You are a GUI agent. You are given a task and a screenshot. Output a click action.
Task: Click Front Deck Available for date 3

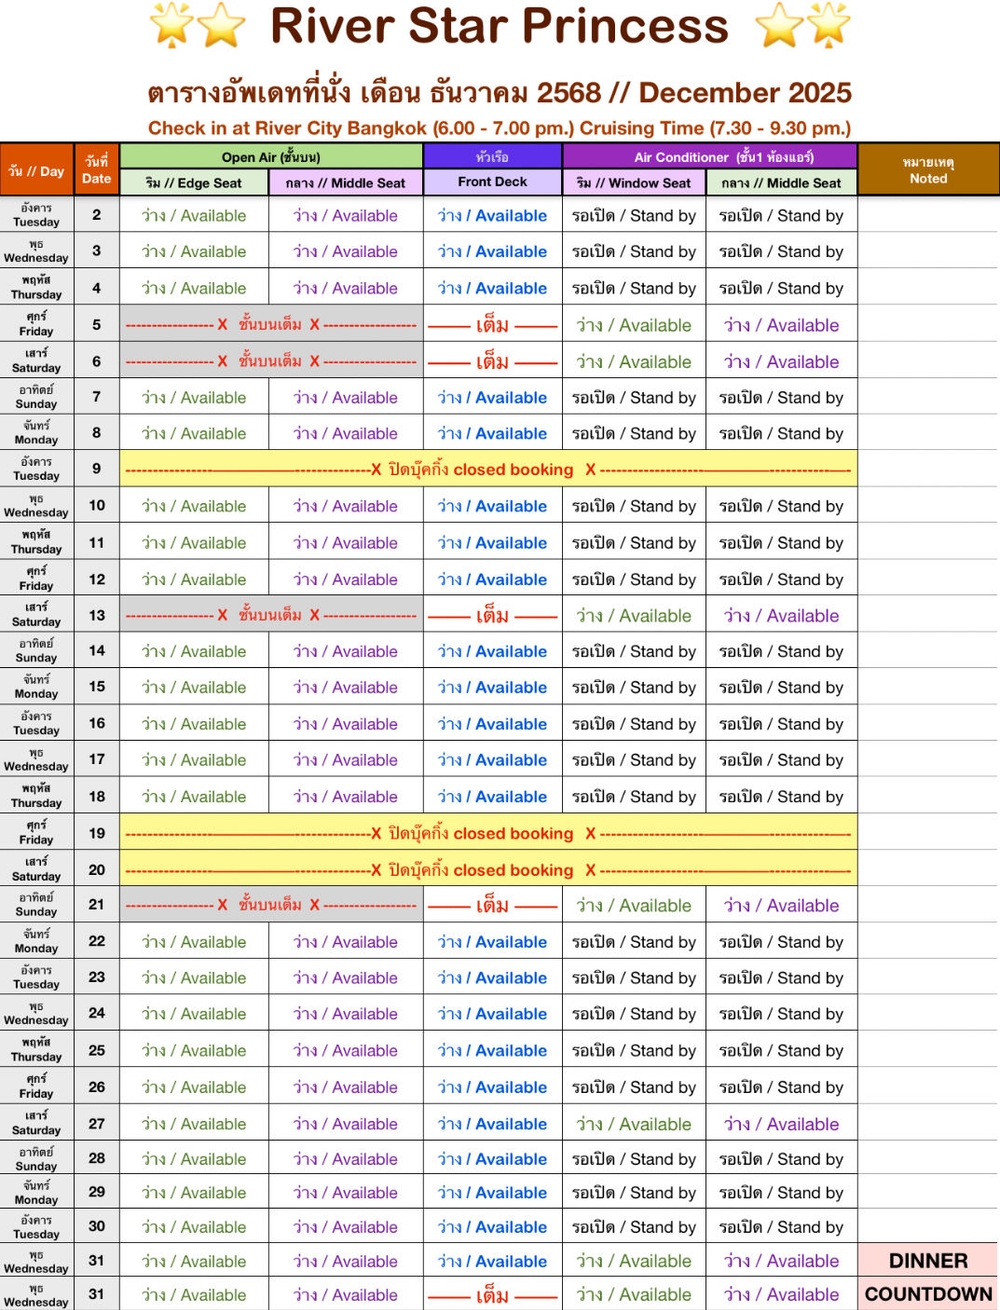pos(493,251)
